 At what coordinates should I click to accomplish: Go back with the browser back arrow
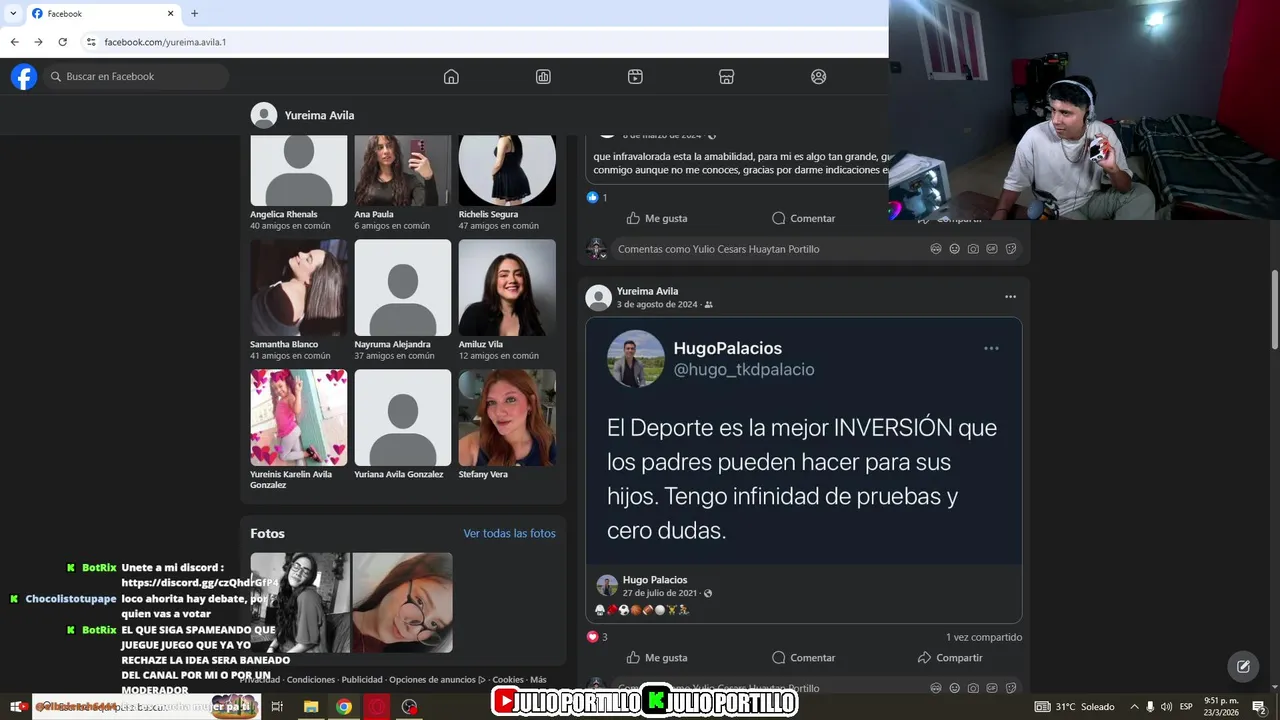click(14, 42)
